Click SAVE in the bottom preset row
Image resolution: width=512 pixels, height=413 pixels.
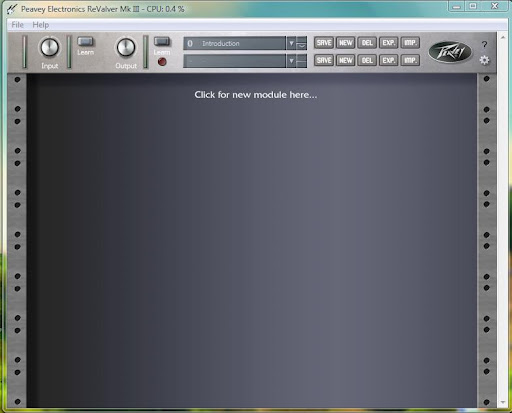point(324,60)
